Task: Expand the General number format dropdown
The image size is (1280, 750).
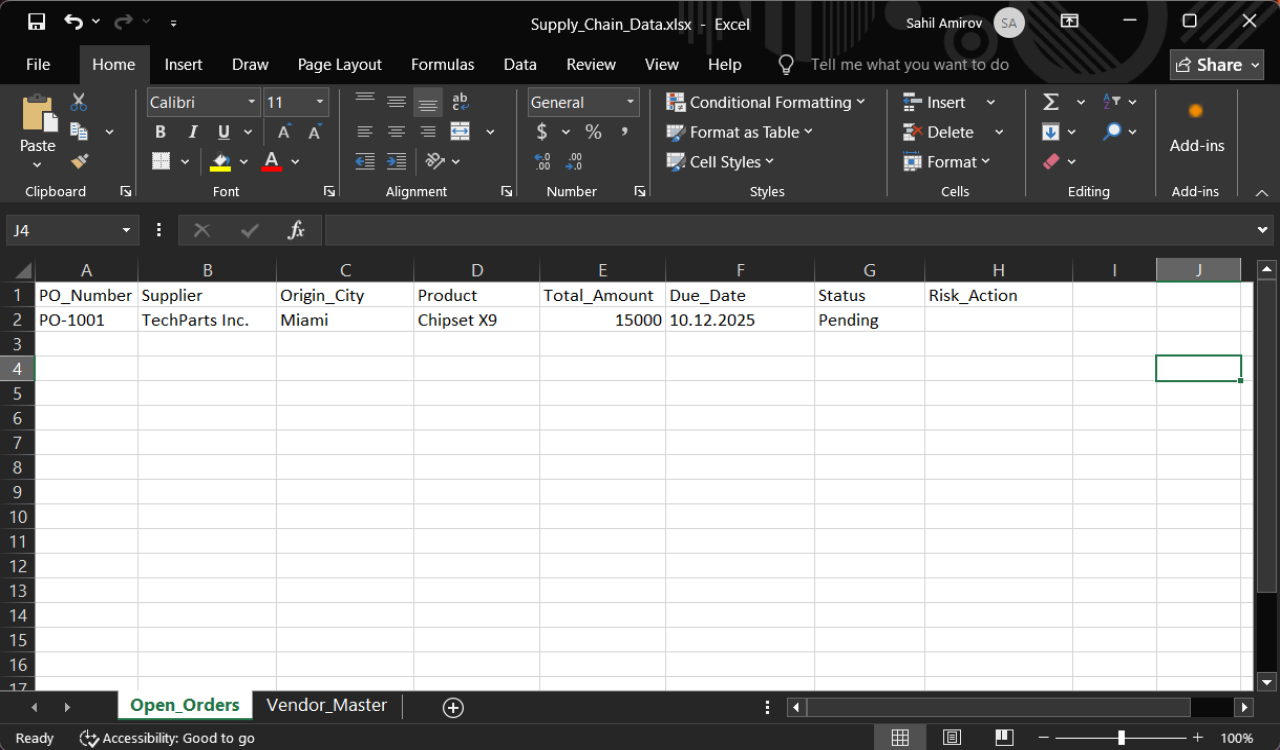Action: (631, 102)
